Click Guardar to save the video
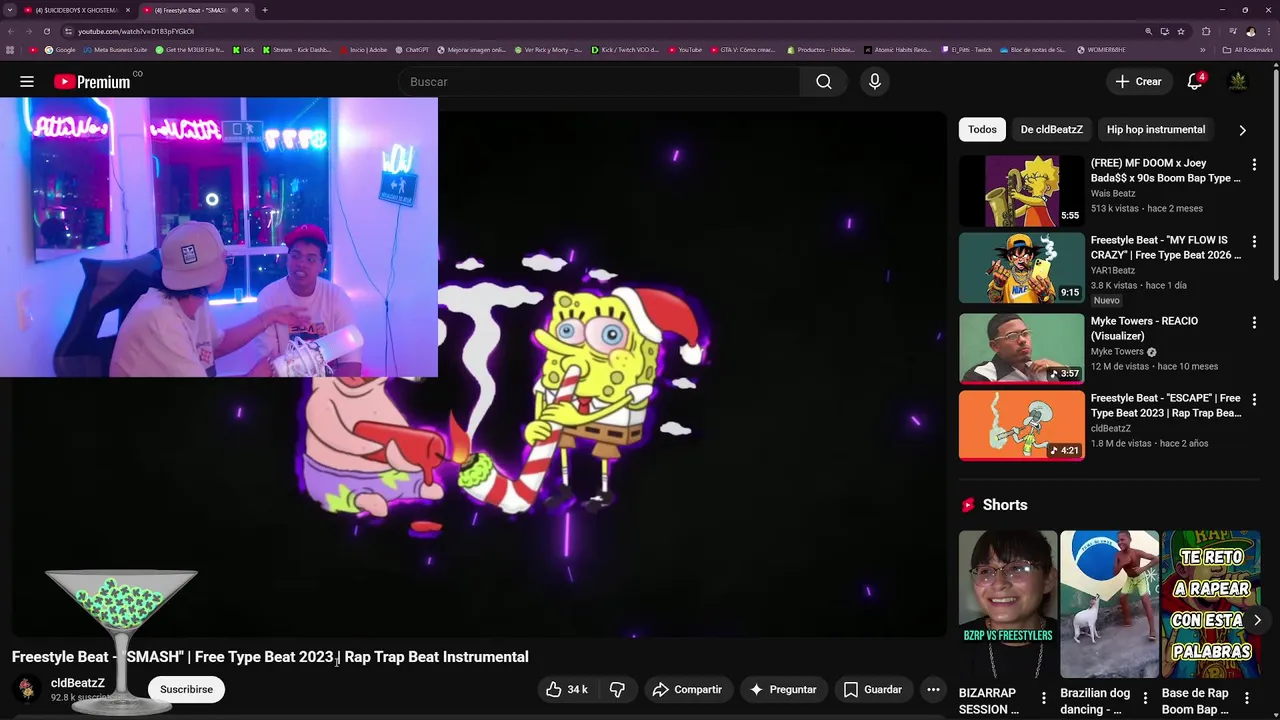This screenshot has height=720, width=1280. coord(873,689)
